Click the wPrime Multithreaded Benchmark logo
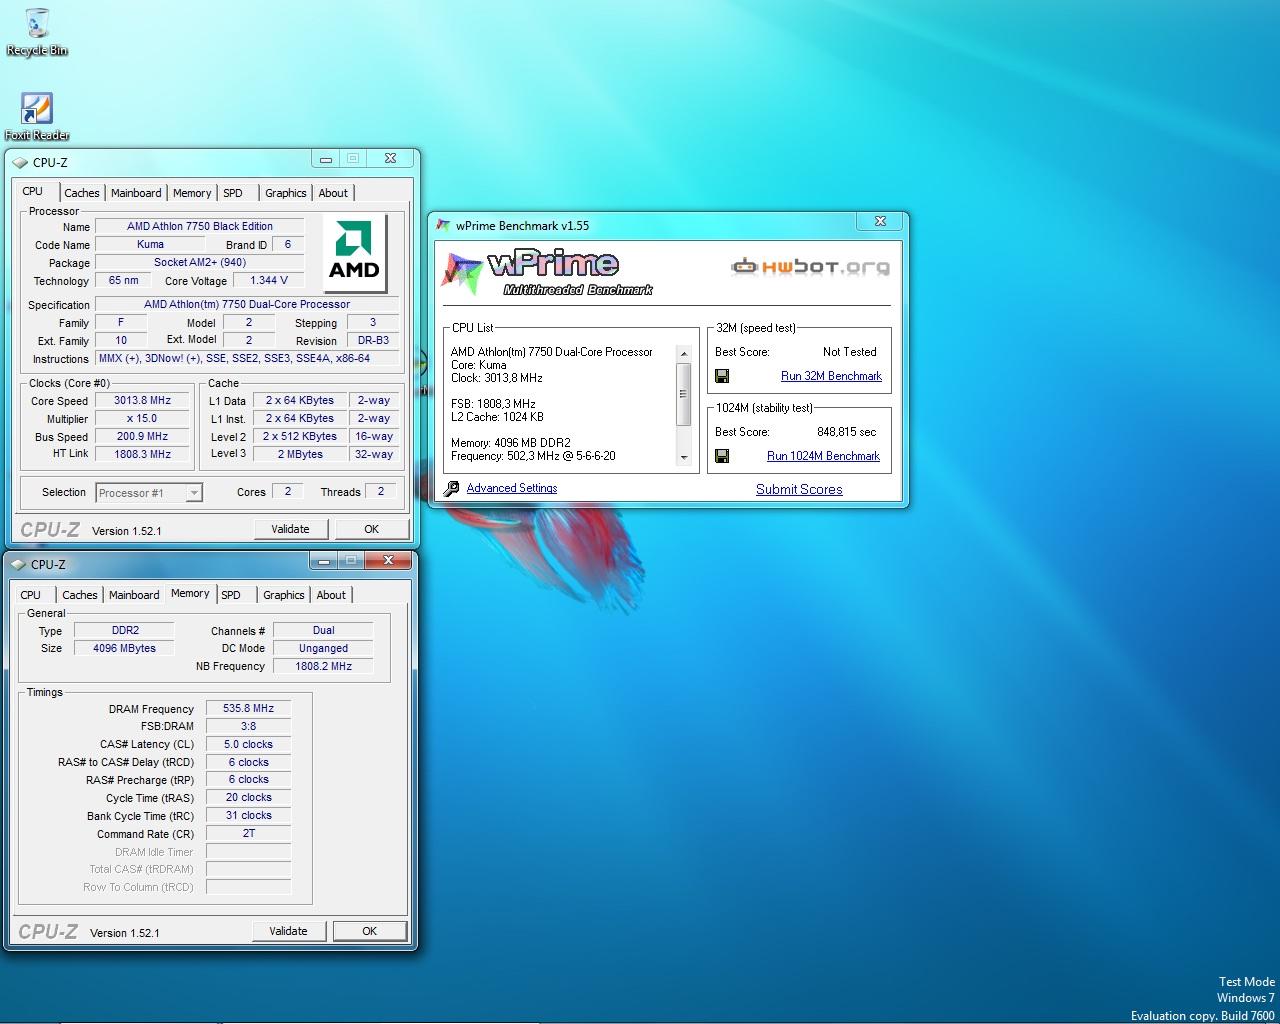 548,273
